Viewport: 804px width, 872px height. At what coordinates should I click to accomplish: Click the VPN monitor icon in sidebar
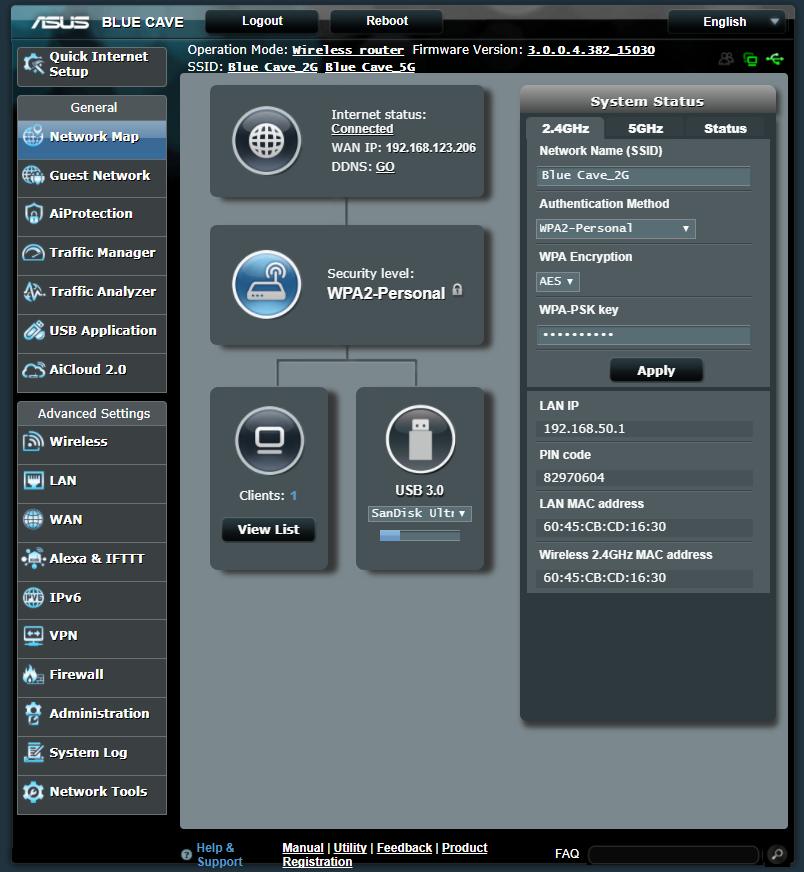coord(33,636)
